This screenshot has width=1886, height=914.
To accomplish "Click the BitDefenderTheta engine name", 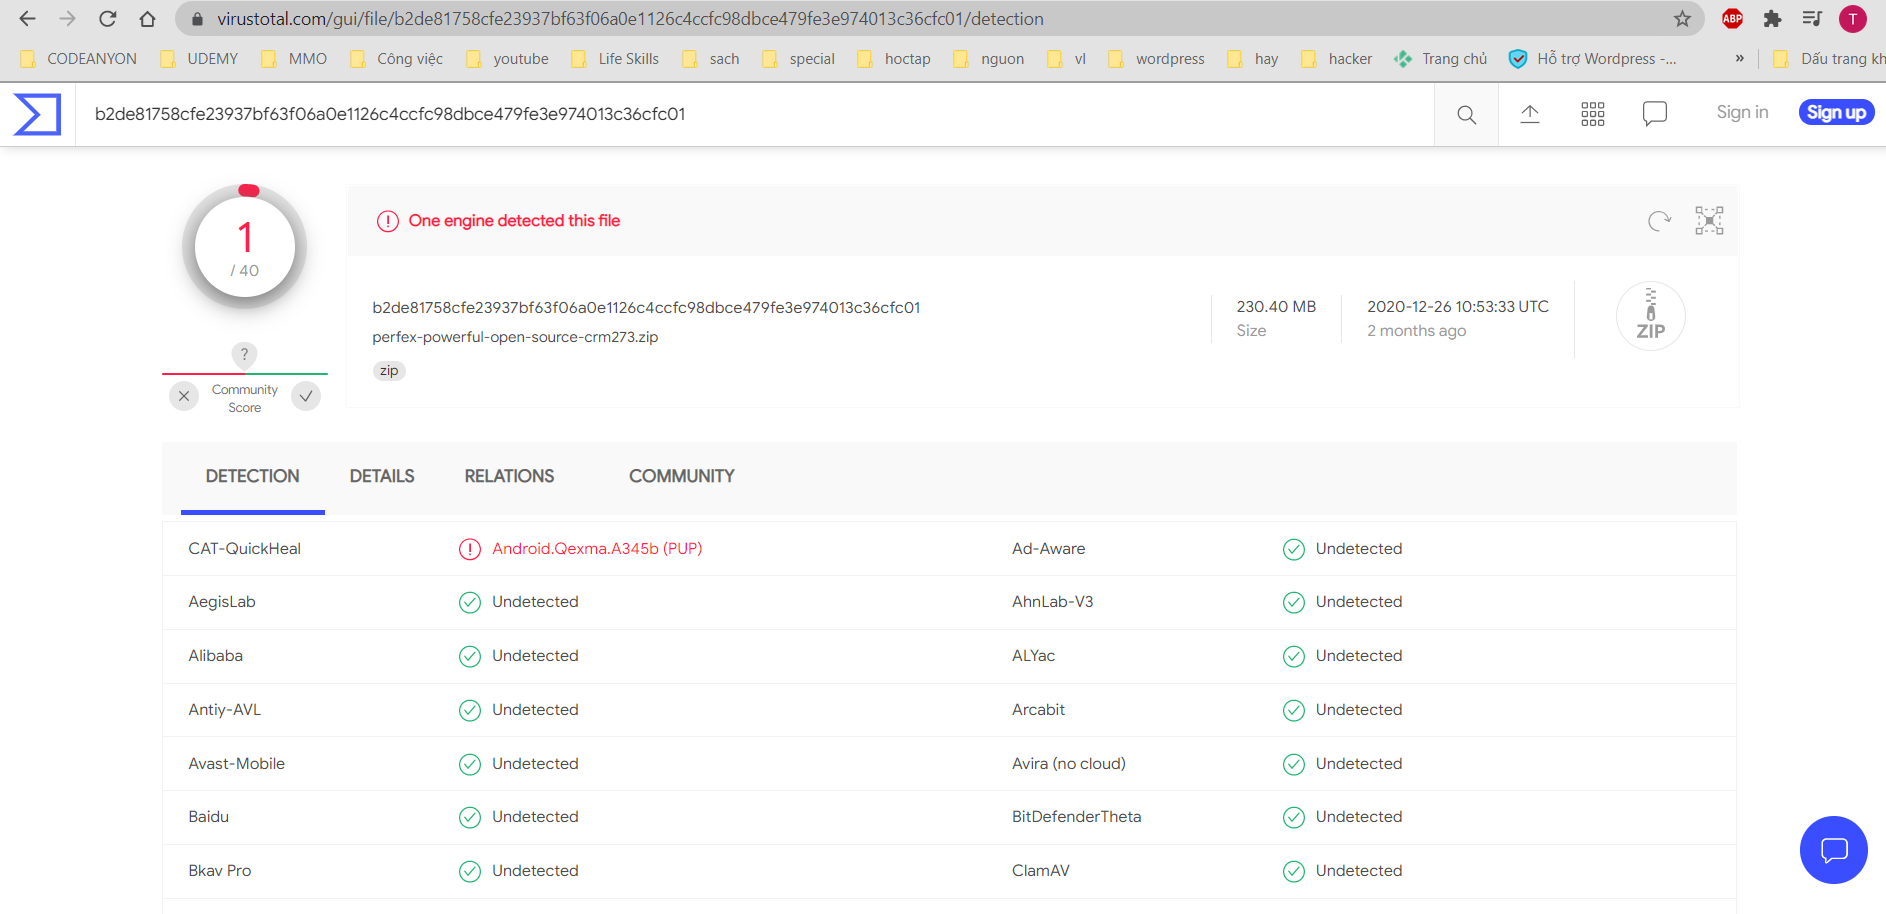I will pos(1076,817).
